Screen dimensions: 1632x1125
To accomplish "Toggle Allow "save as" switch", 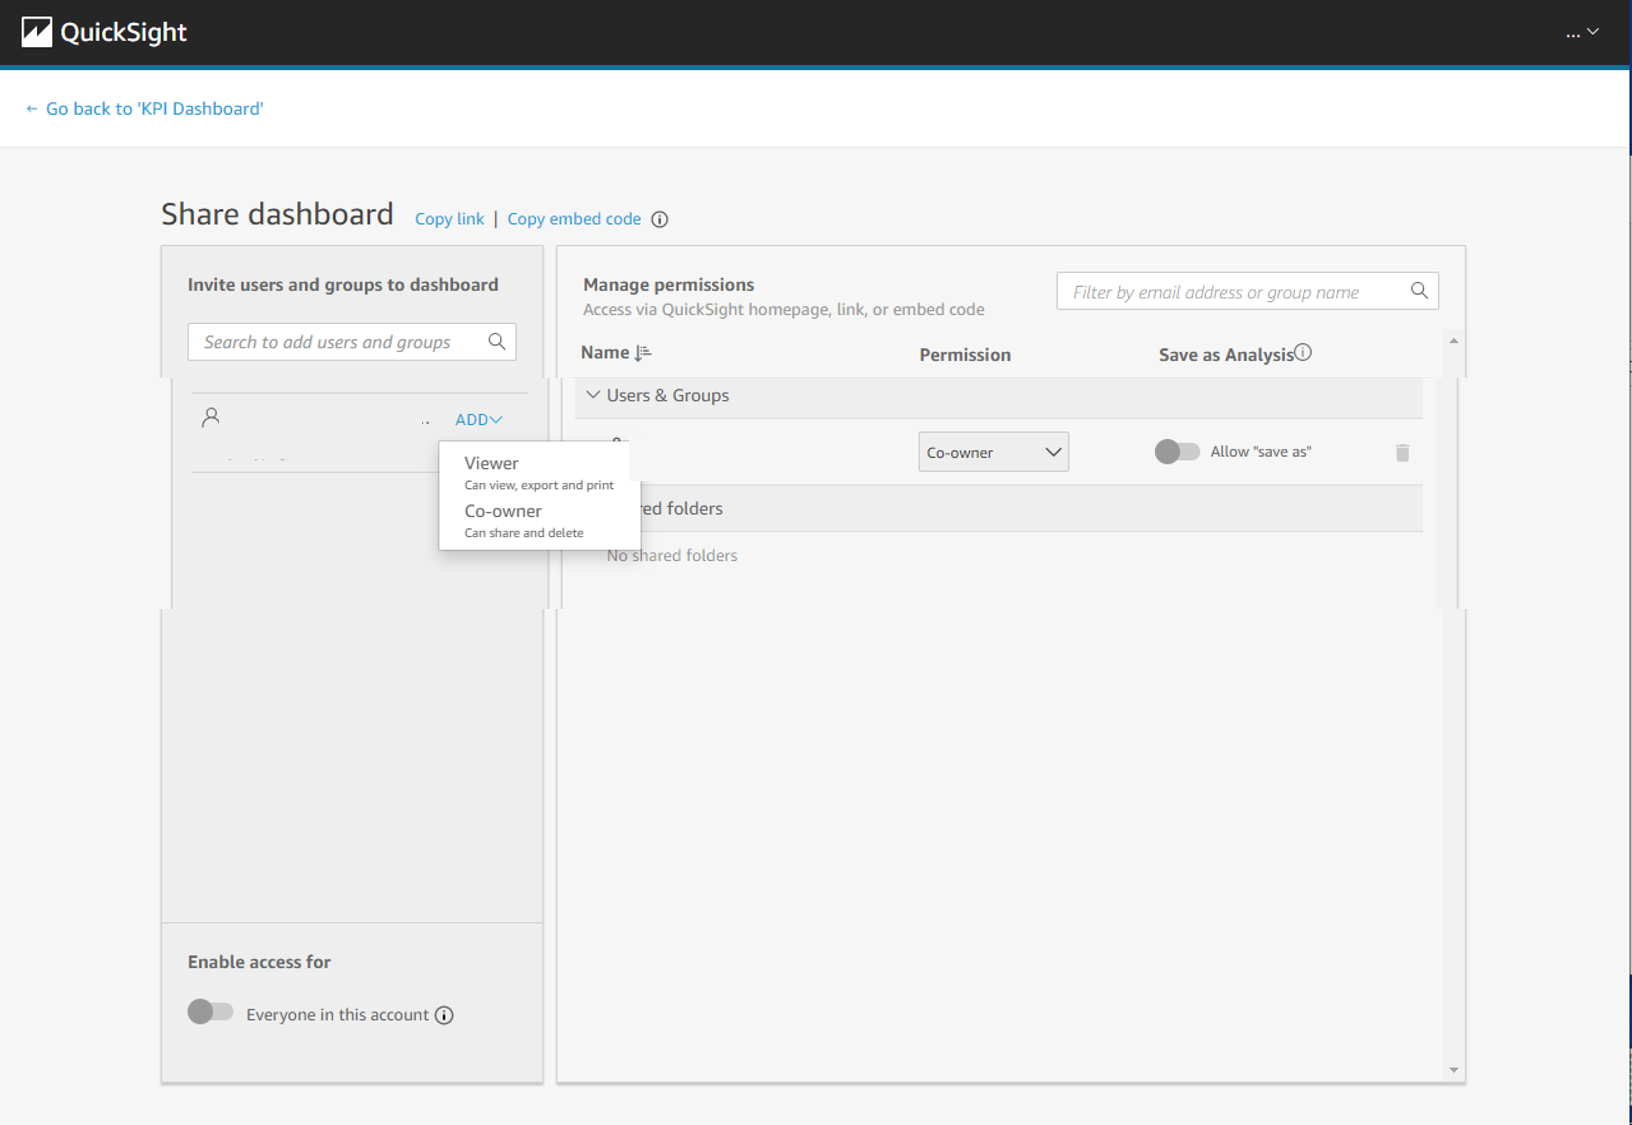I will click(1177, 452).
